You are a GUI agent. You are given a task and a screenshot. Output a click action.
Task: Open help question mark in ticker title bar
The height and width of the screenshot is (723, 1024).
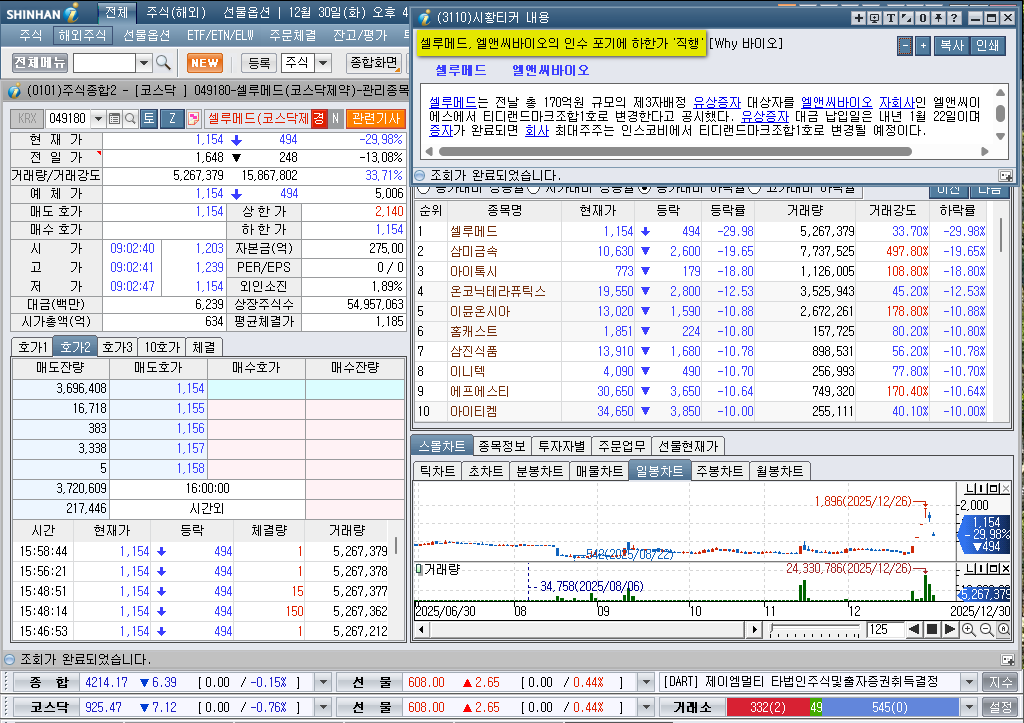click(954, 18)
